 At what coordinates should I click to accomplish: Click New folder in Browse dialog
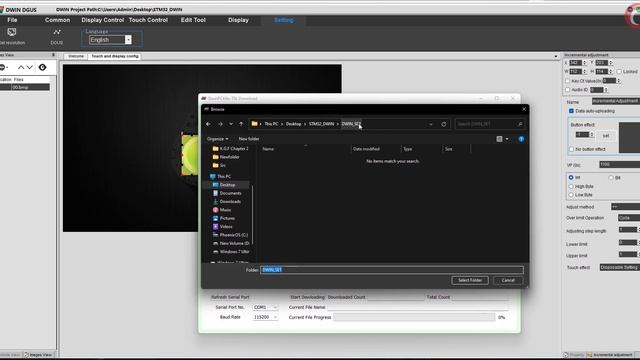[249, 139]
